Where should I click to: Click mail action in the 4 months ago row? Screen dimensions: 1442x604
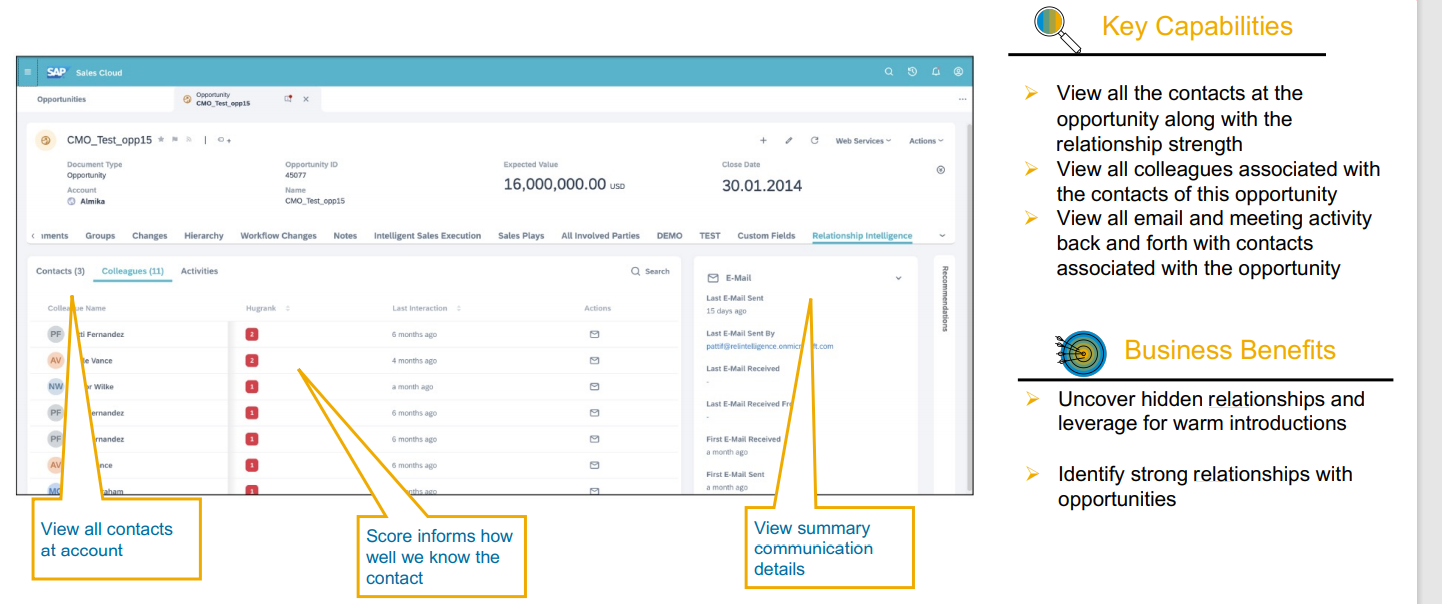point(594,360)
